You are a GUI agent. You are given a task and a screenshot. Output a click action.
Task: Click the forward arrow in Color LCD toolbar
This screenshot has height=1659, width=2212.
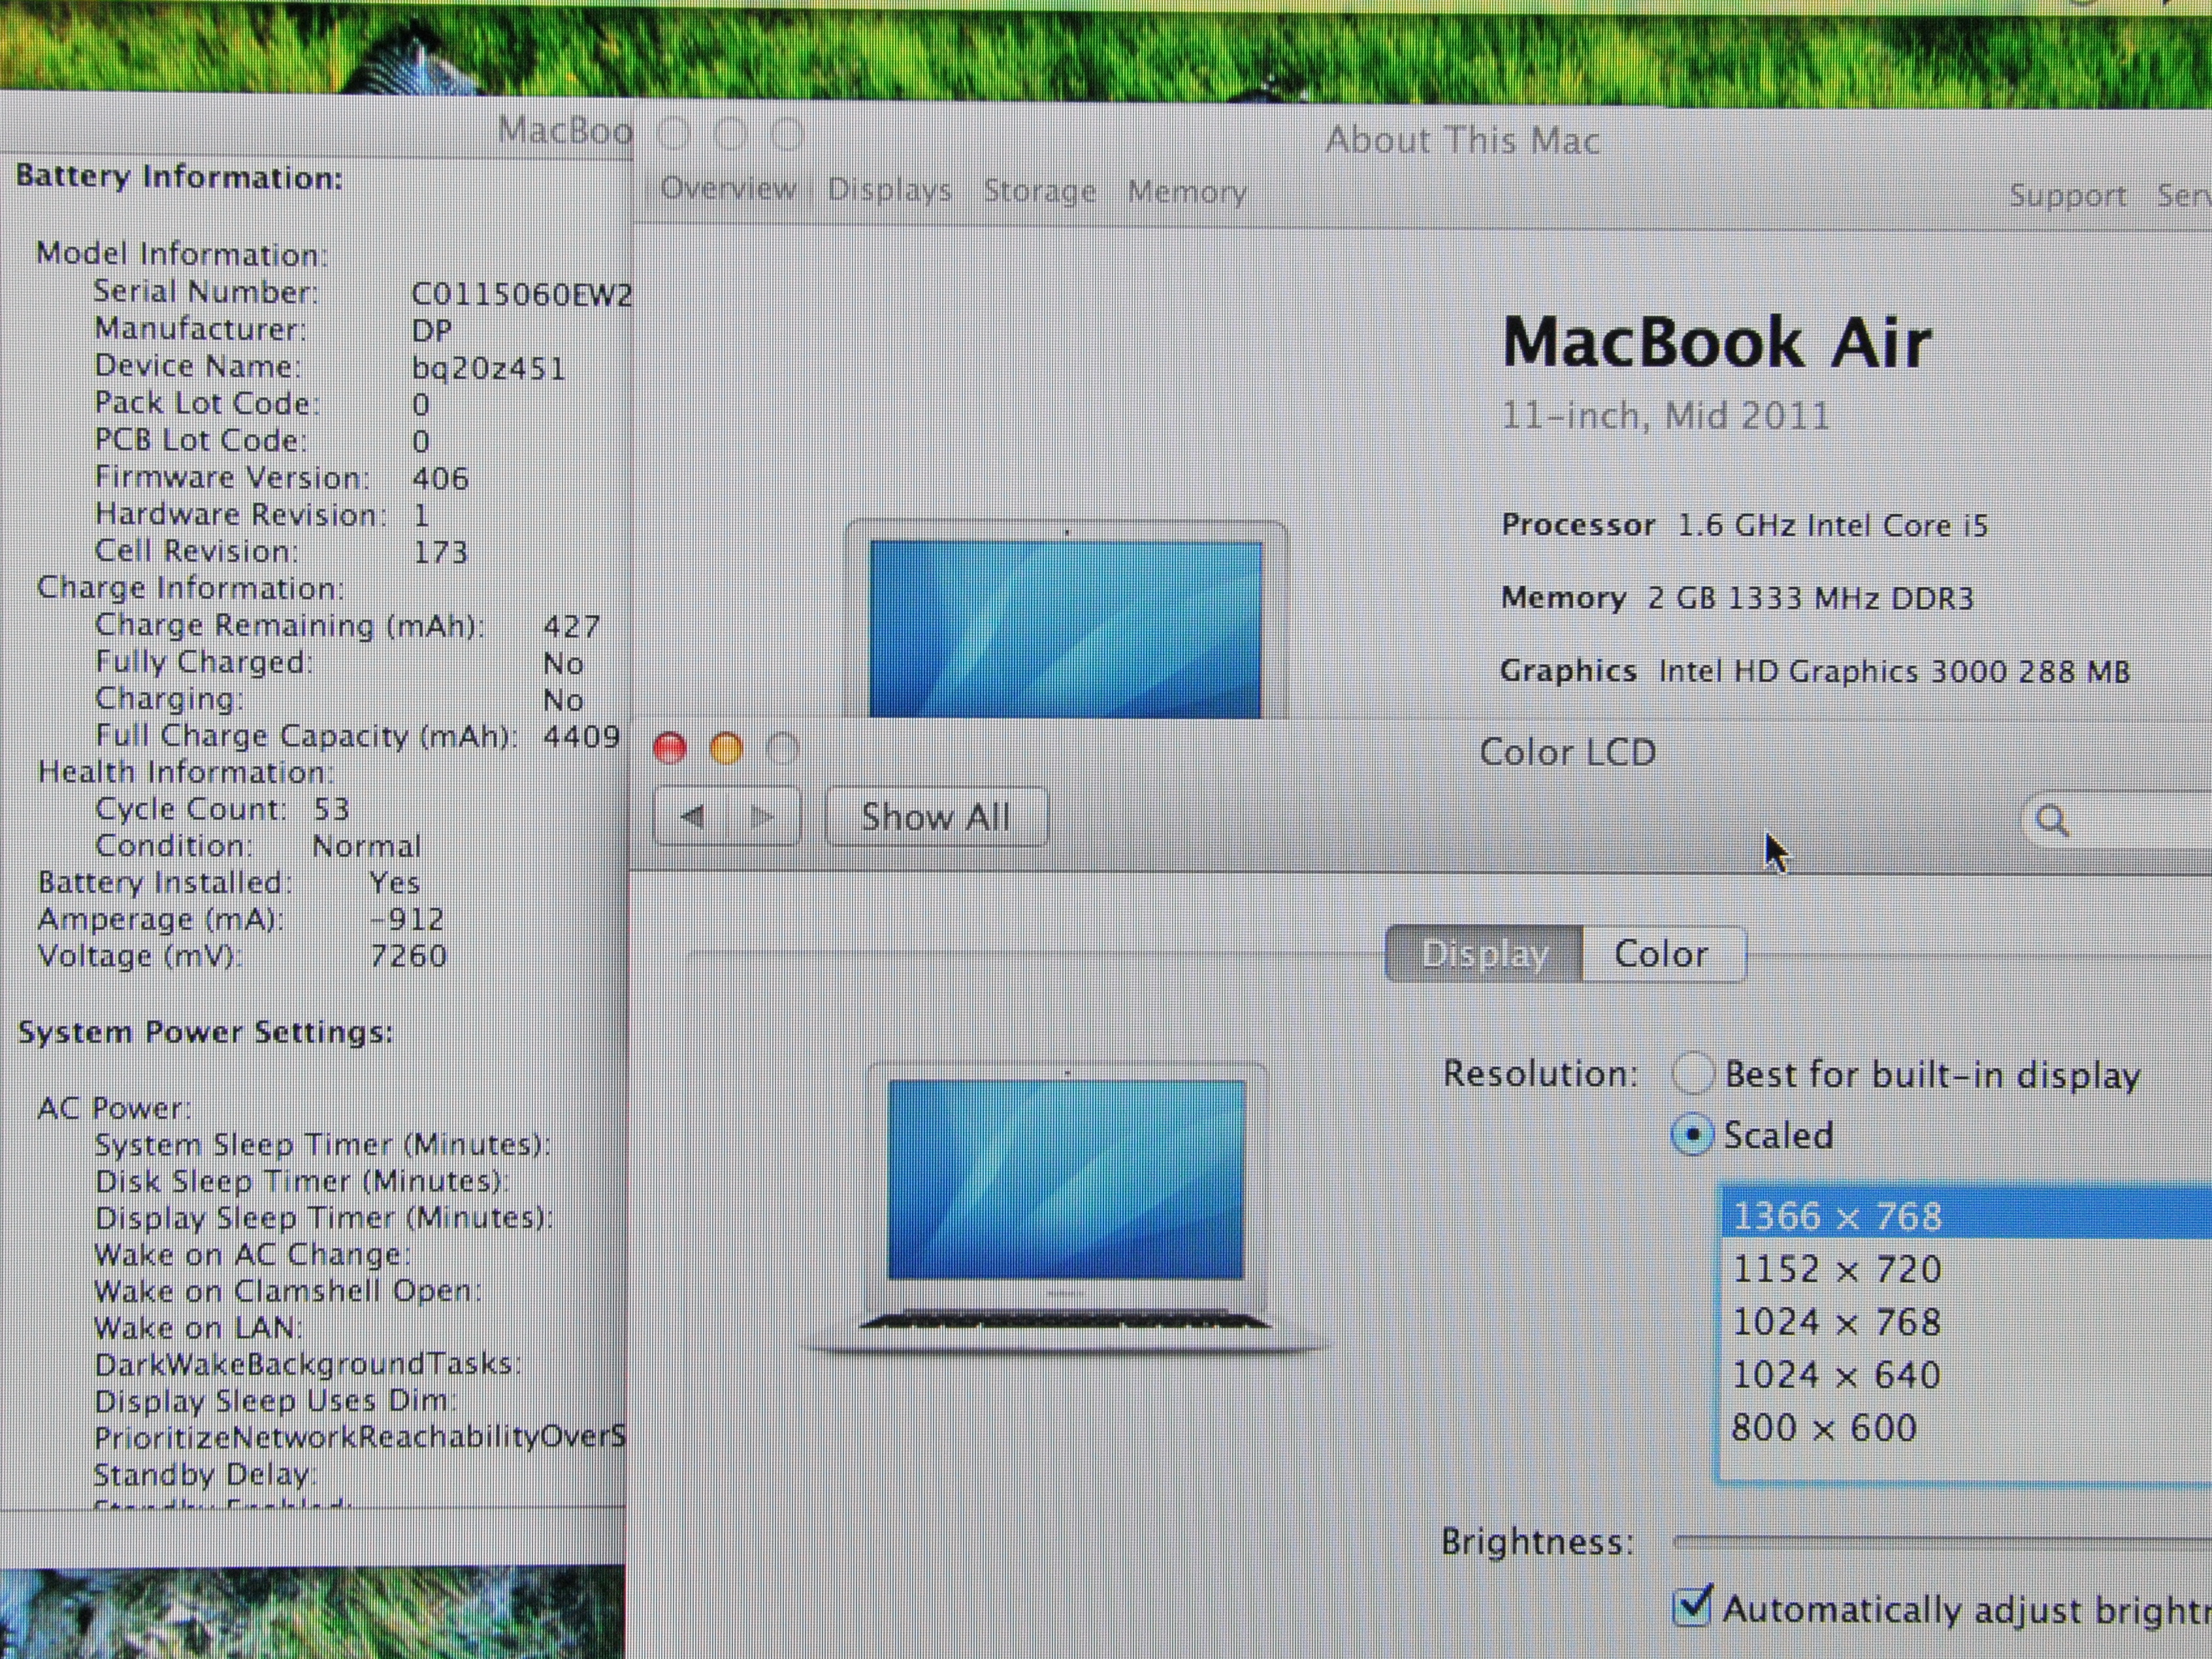(763, 817)
